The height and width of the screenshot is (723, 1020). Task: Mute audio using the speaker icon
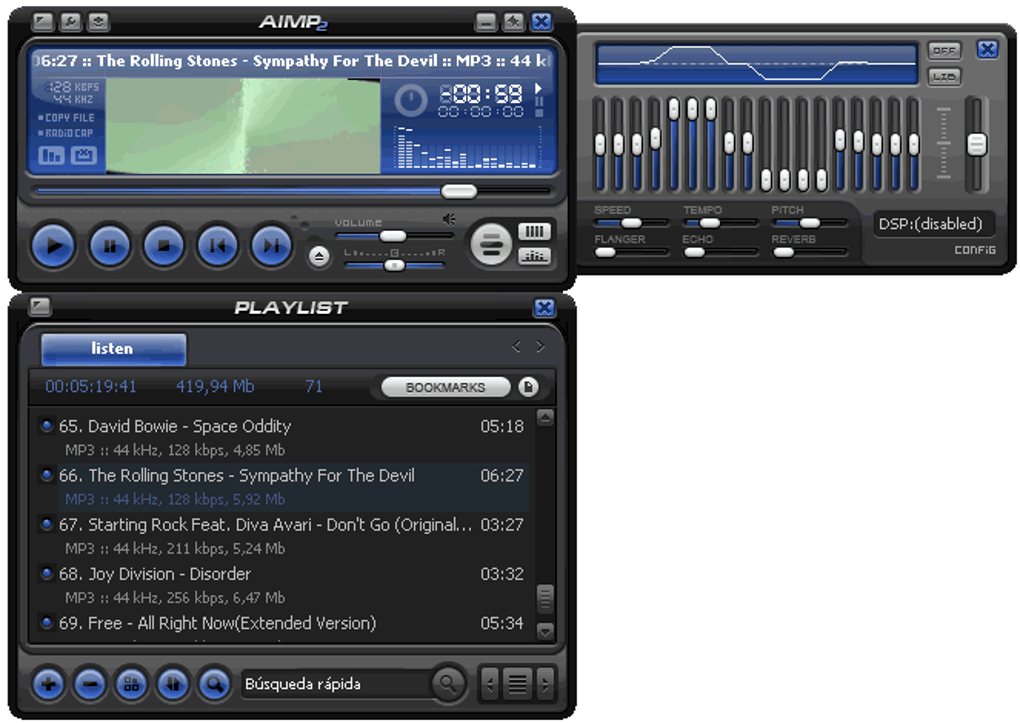[x=449, y=219]
